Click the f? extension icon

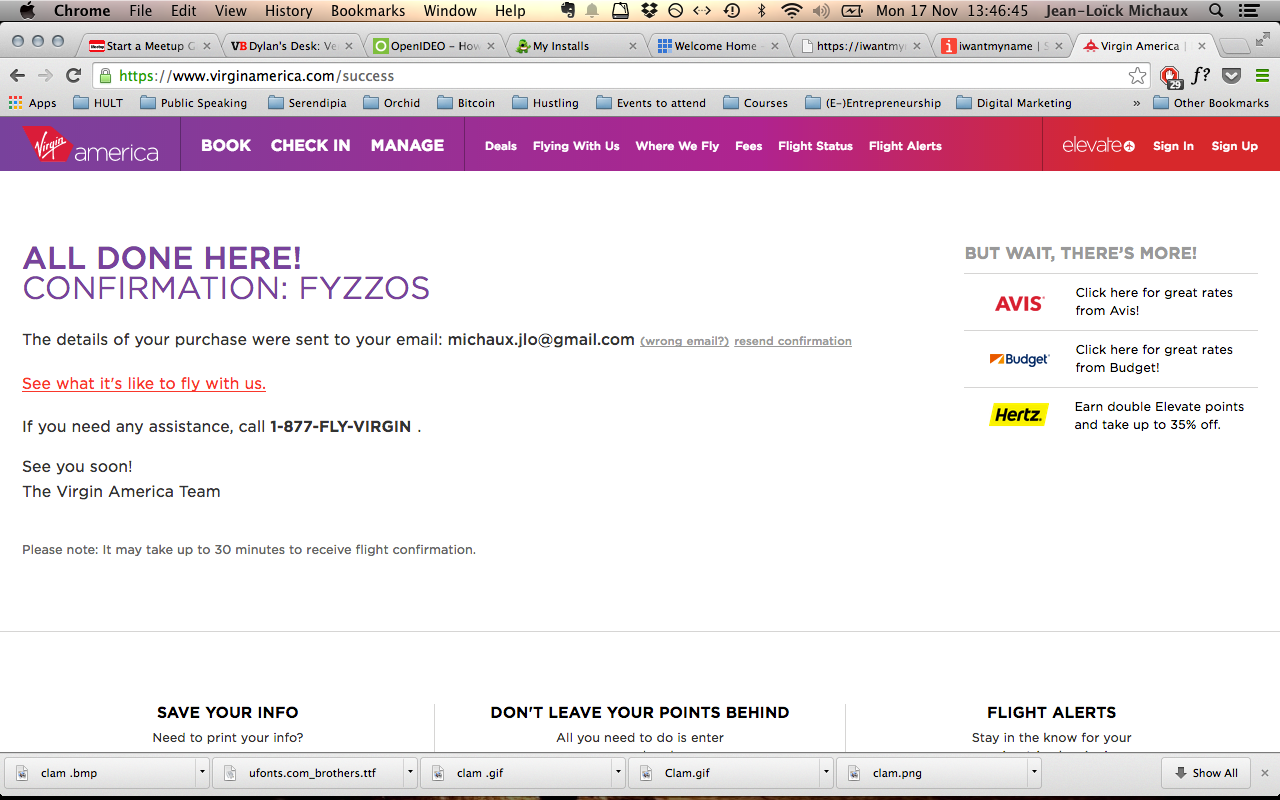[1201, 76]
